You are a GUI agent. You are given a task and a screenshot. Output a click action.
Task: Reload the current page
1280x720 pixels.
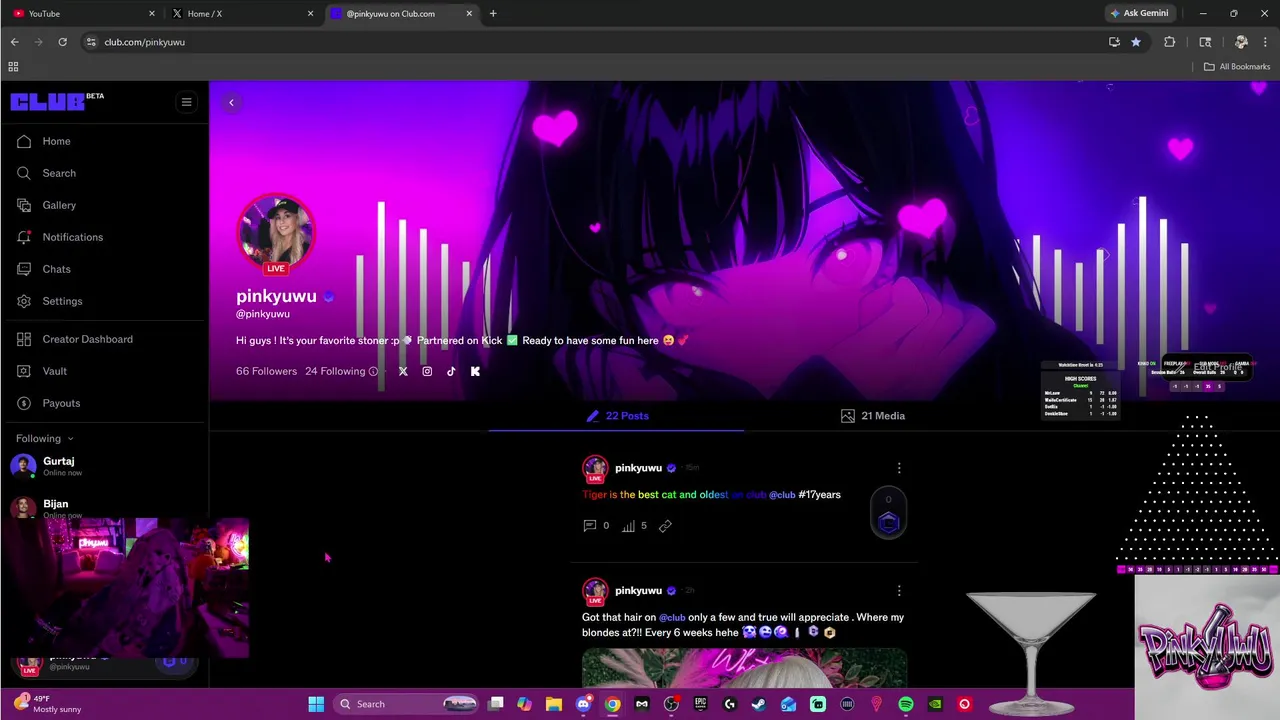(62, 42)
